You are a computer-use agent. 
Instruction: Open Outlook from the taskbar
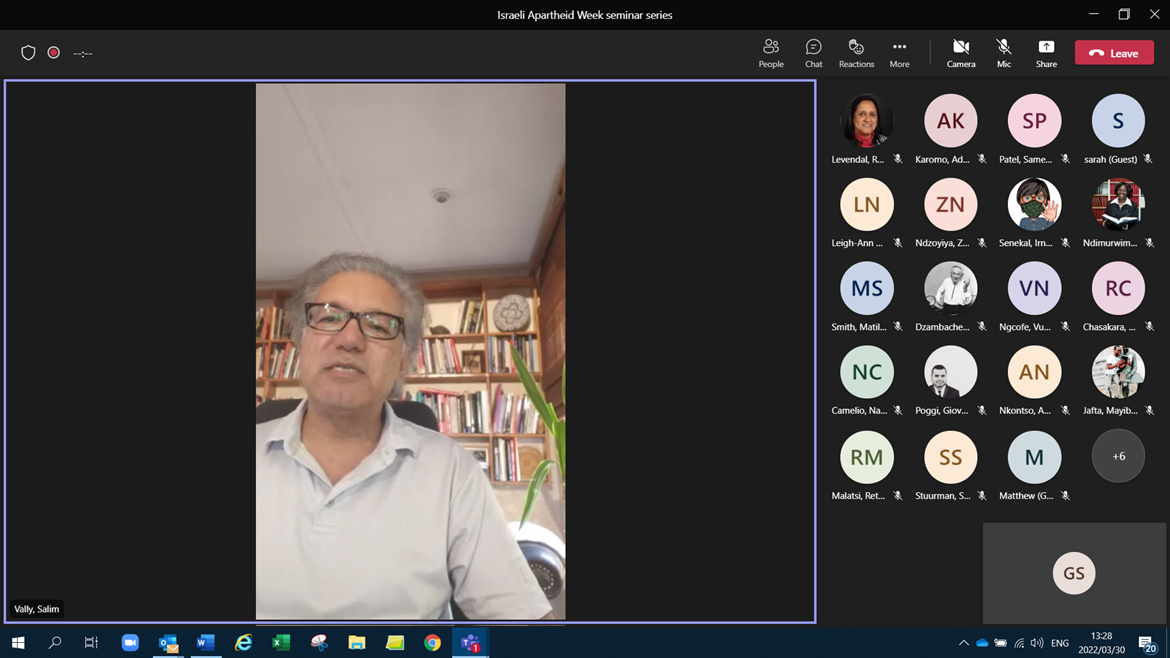pos(168,642)
